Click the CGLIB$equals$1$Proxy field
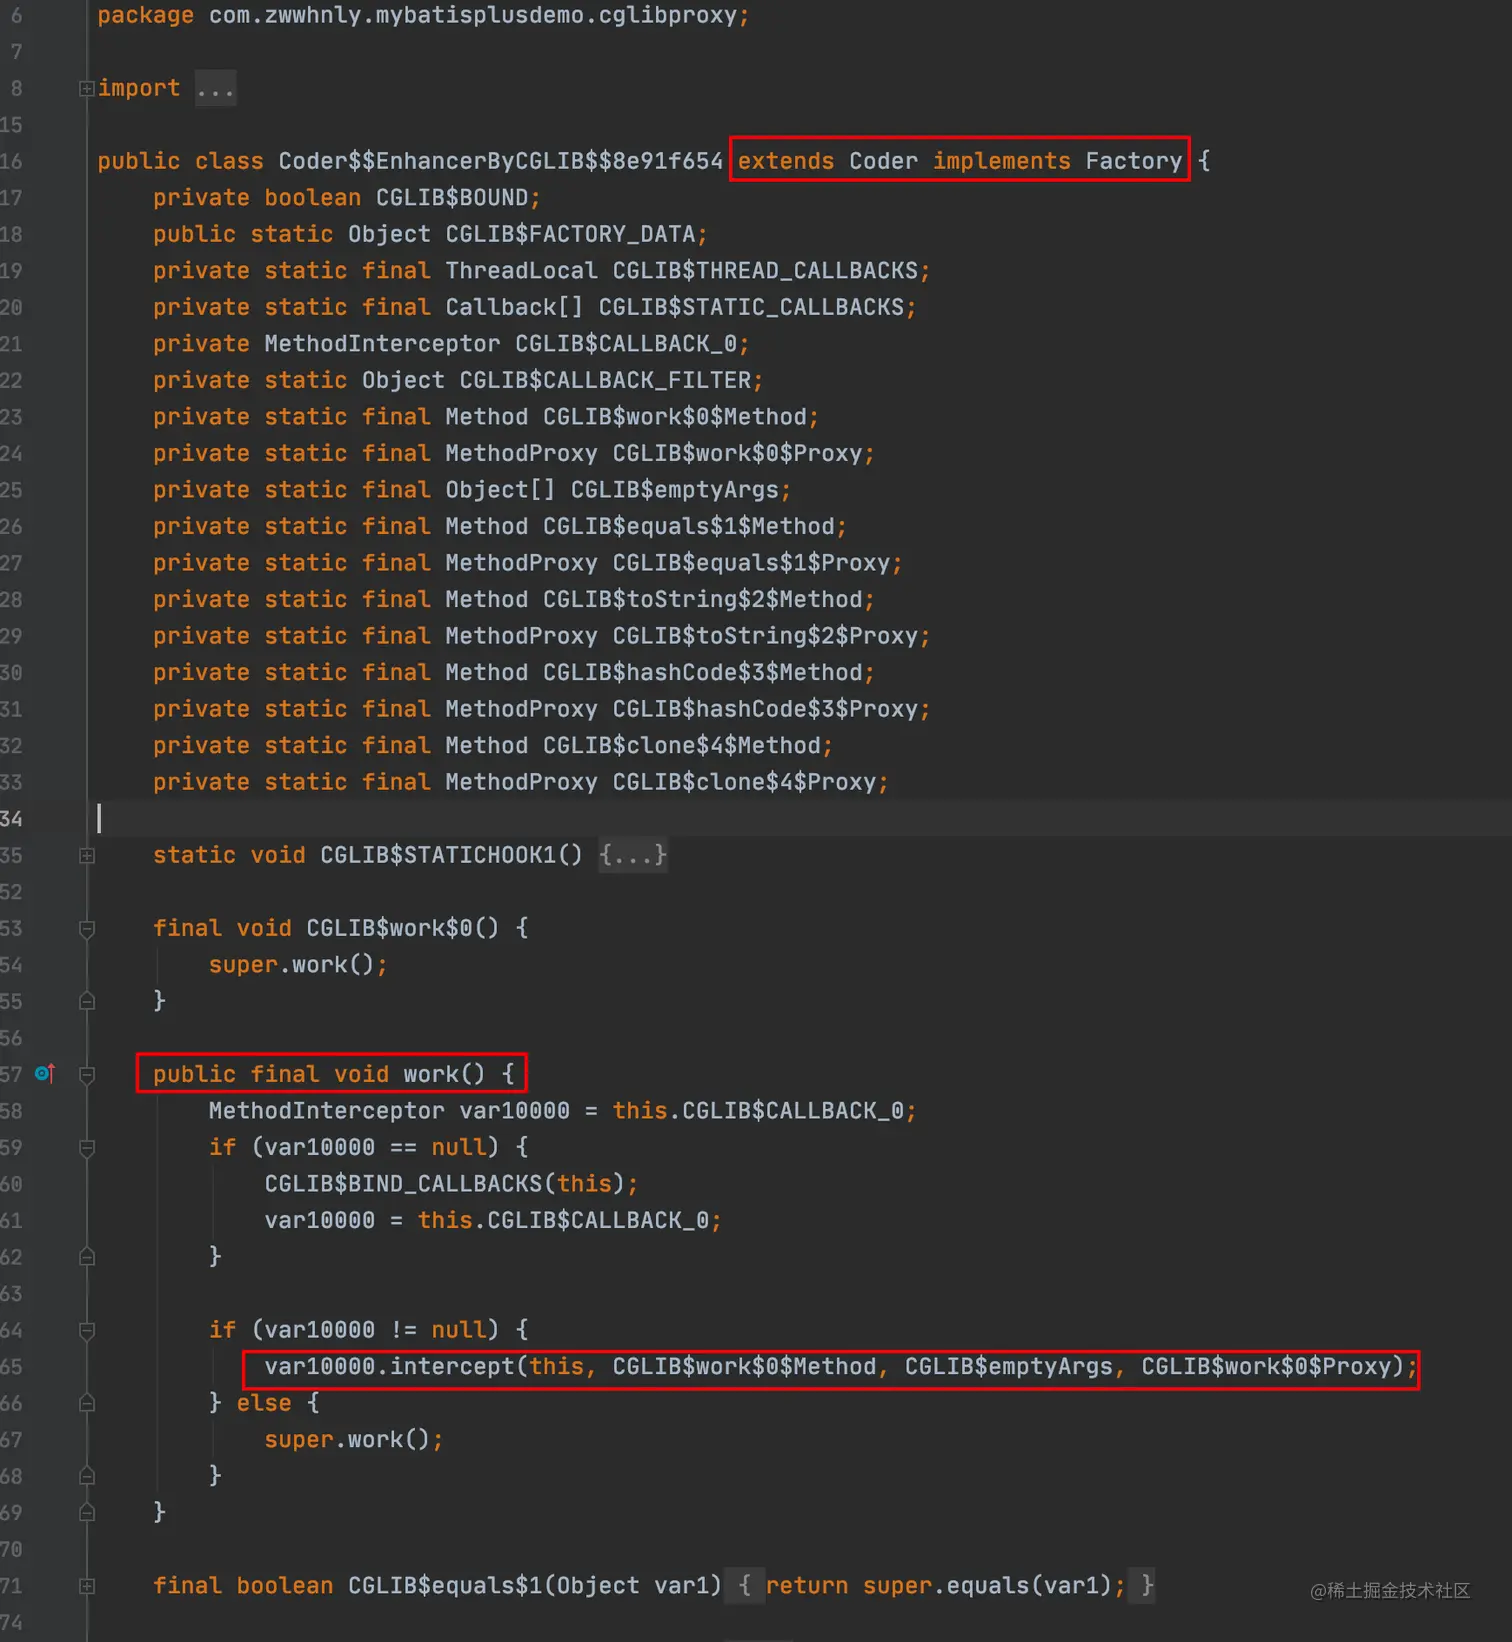Viewport: 1512px width, 1642px height. [751, 563]
